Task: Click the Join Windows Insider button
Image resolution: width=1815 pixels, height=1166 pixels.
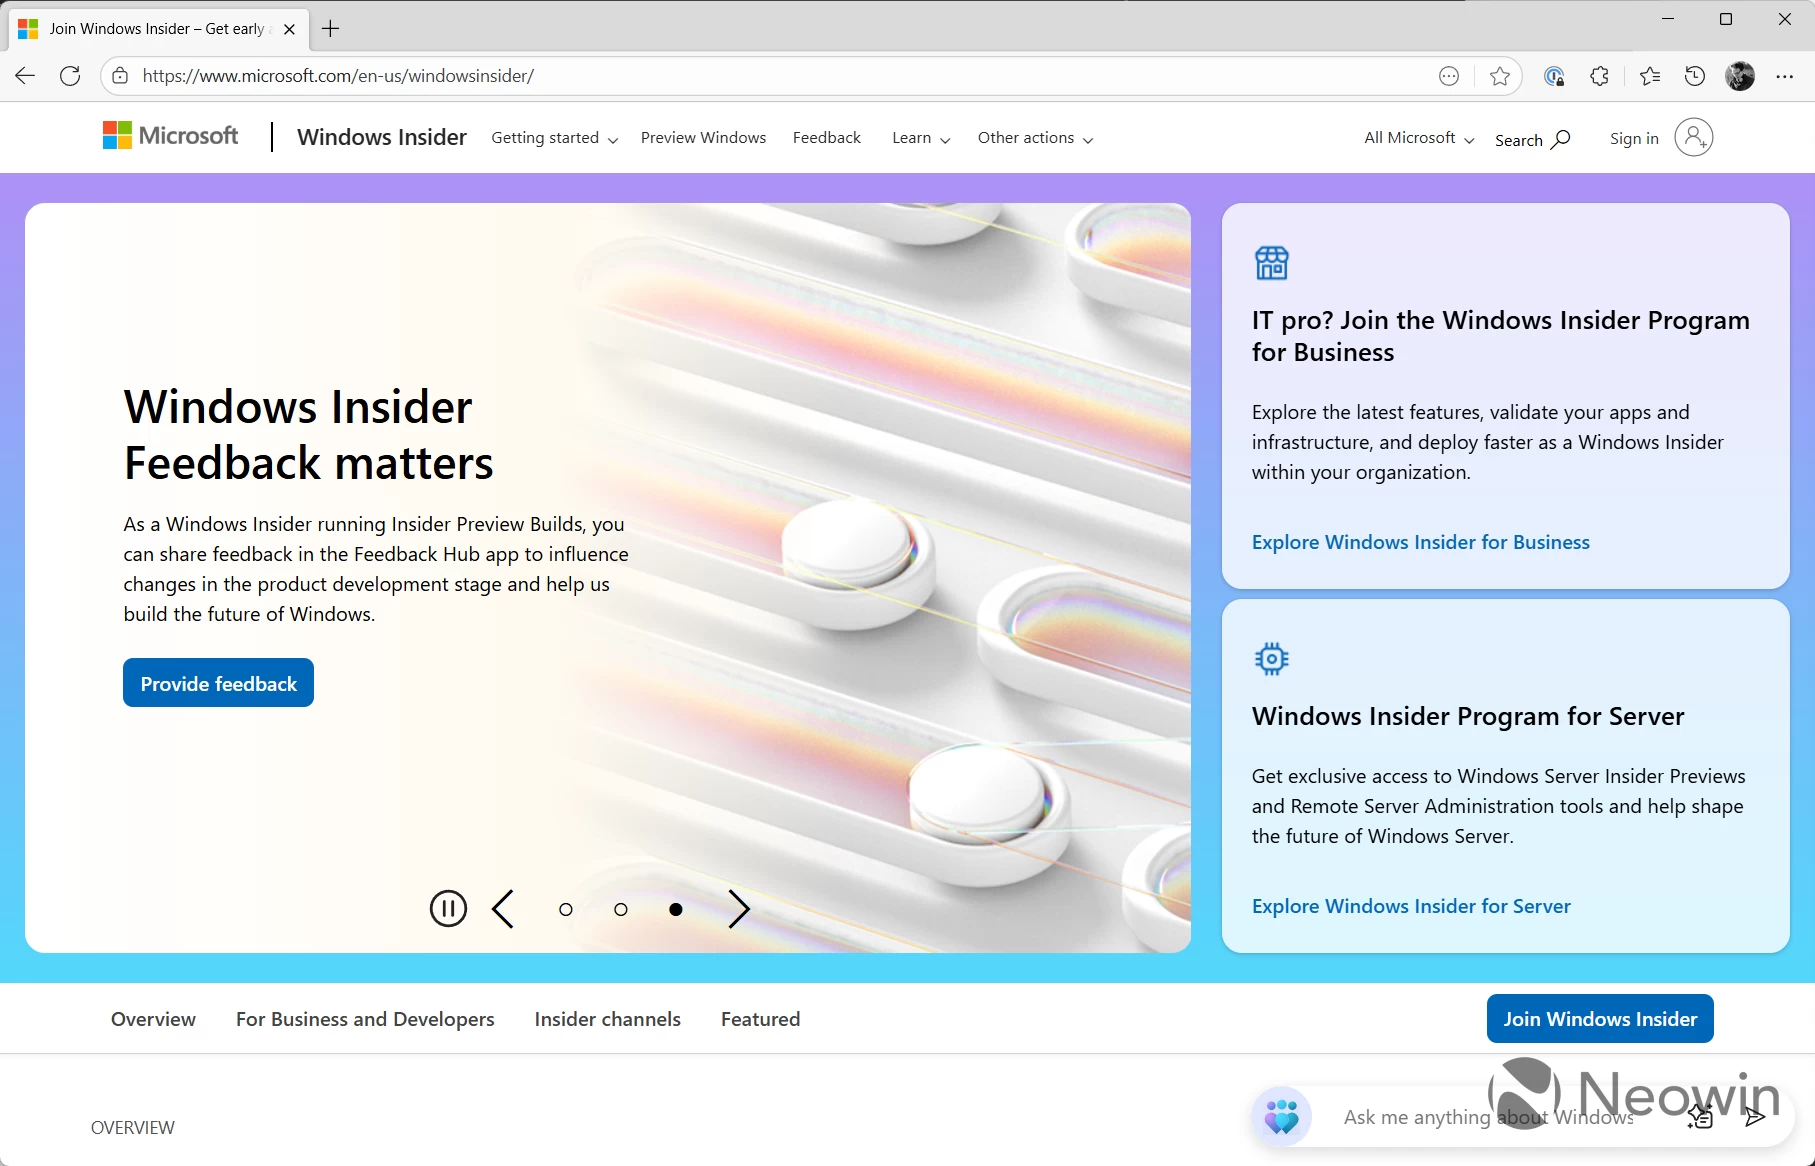Action: [x=1599, y=1018]
